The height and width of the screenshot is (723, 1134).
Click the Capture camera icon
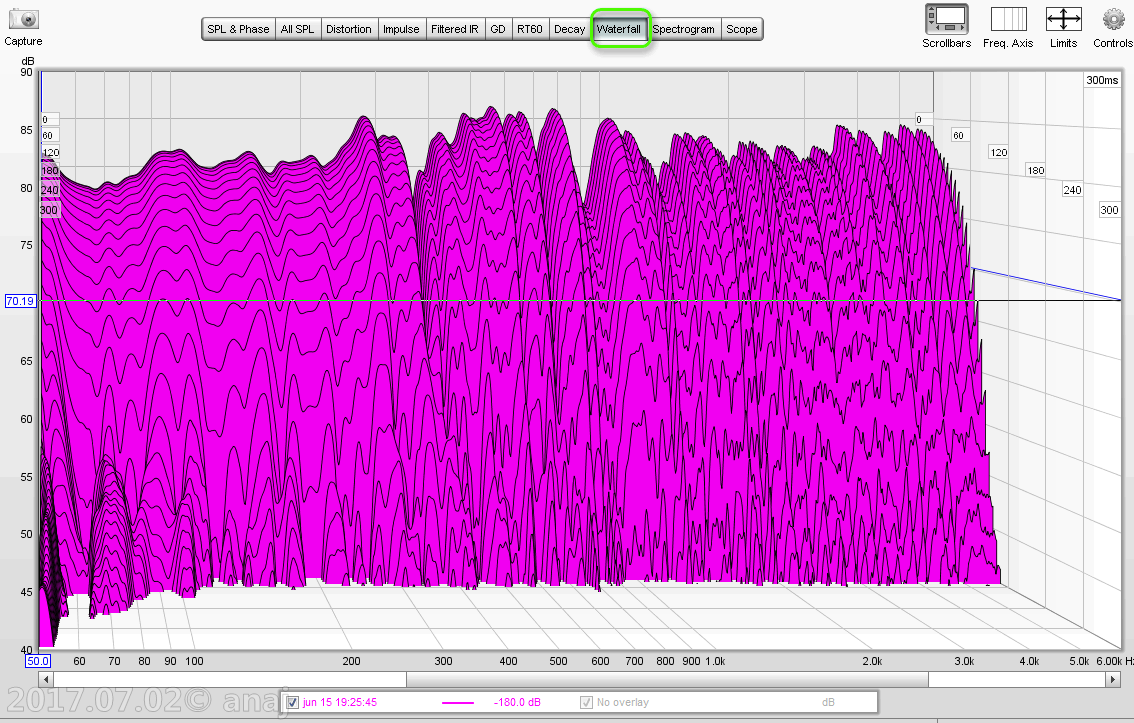23,20
